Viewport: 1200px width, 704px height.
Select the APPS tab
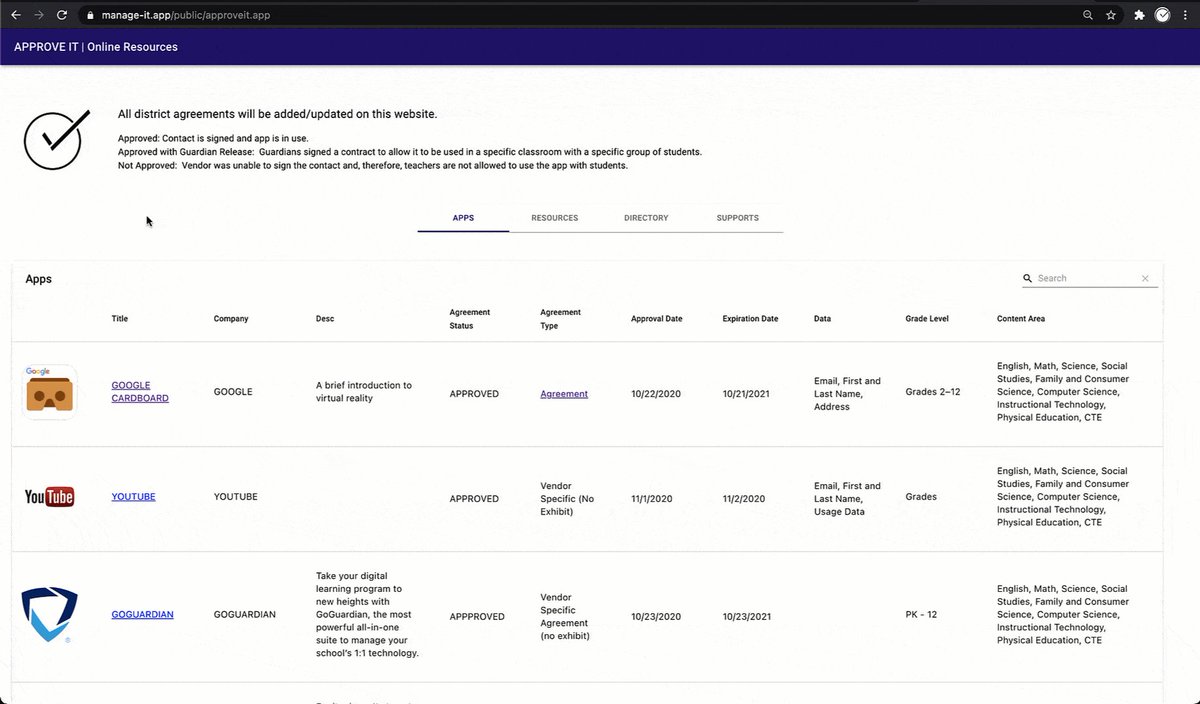(x=463, y=218)
